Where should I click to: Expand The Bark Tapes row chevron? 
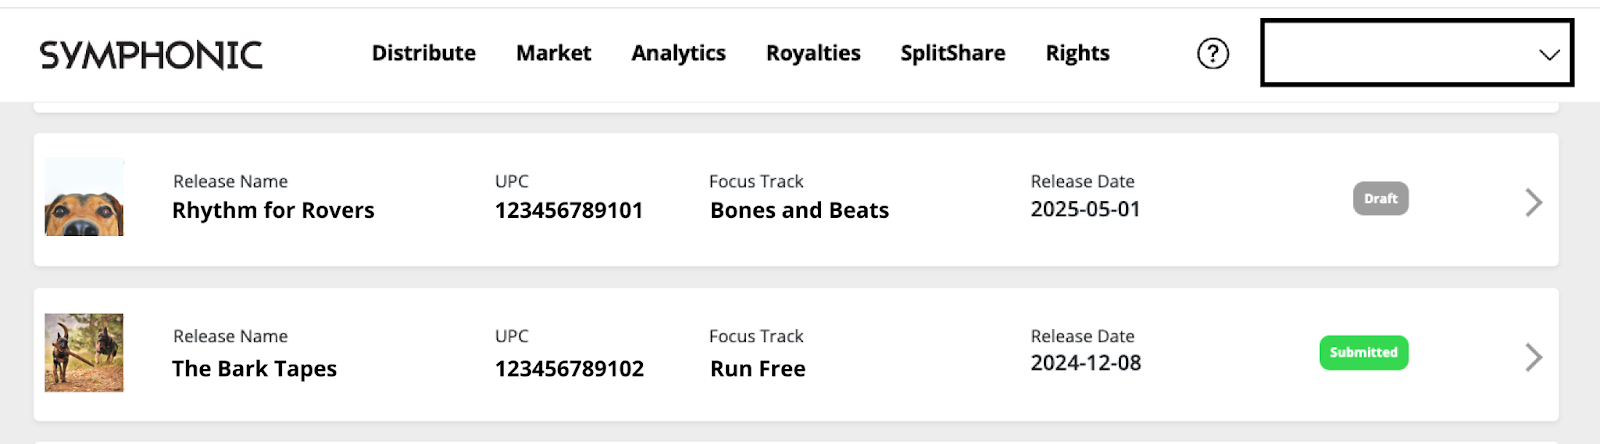1533,357
